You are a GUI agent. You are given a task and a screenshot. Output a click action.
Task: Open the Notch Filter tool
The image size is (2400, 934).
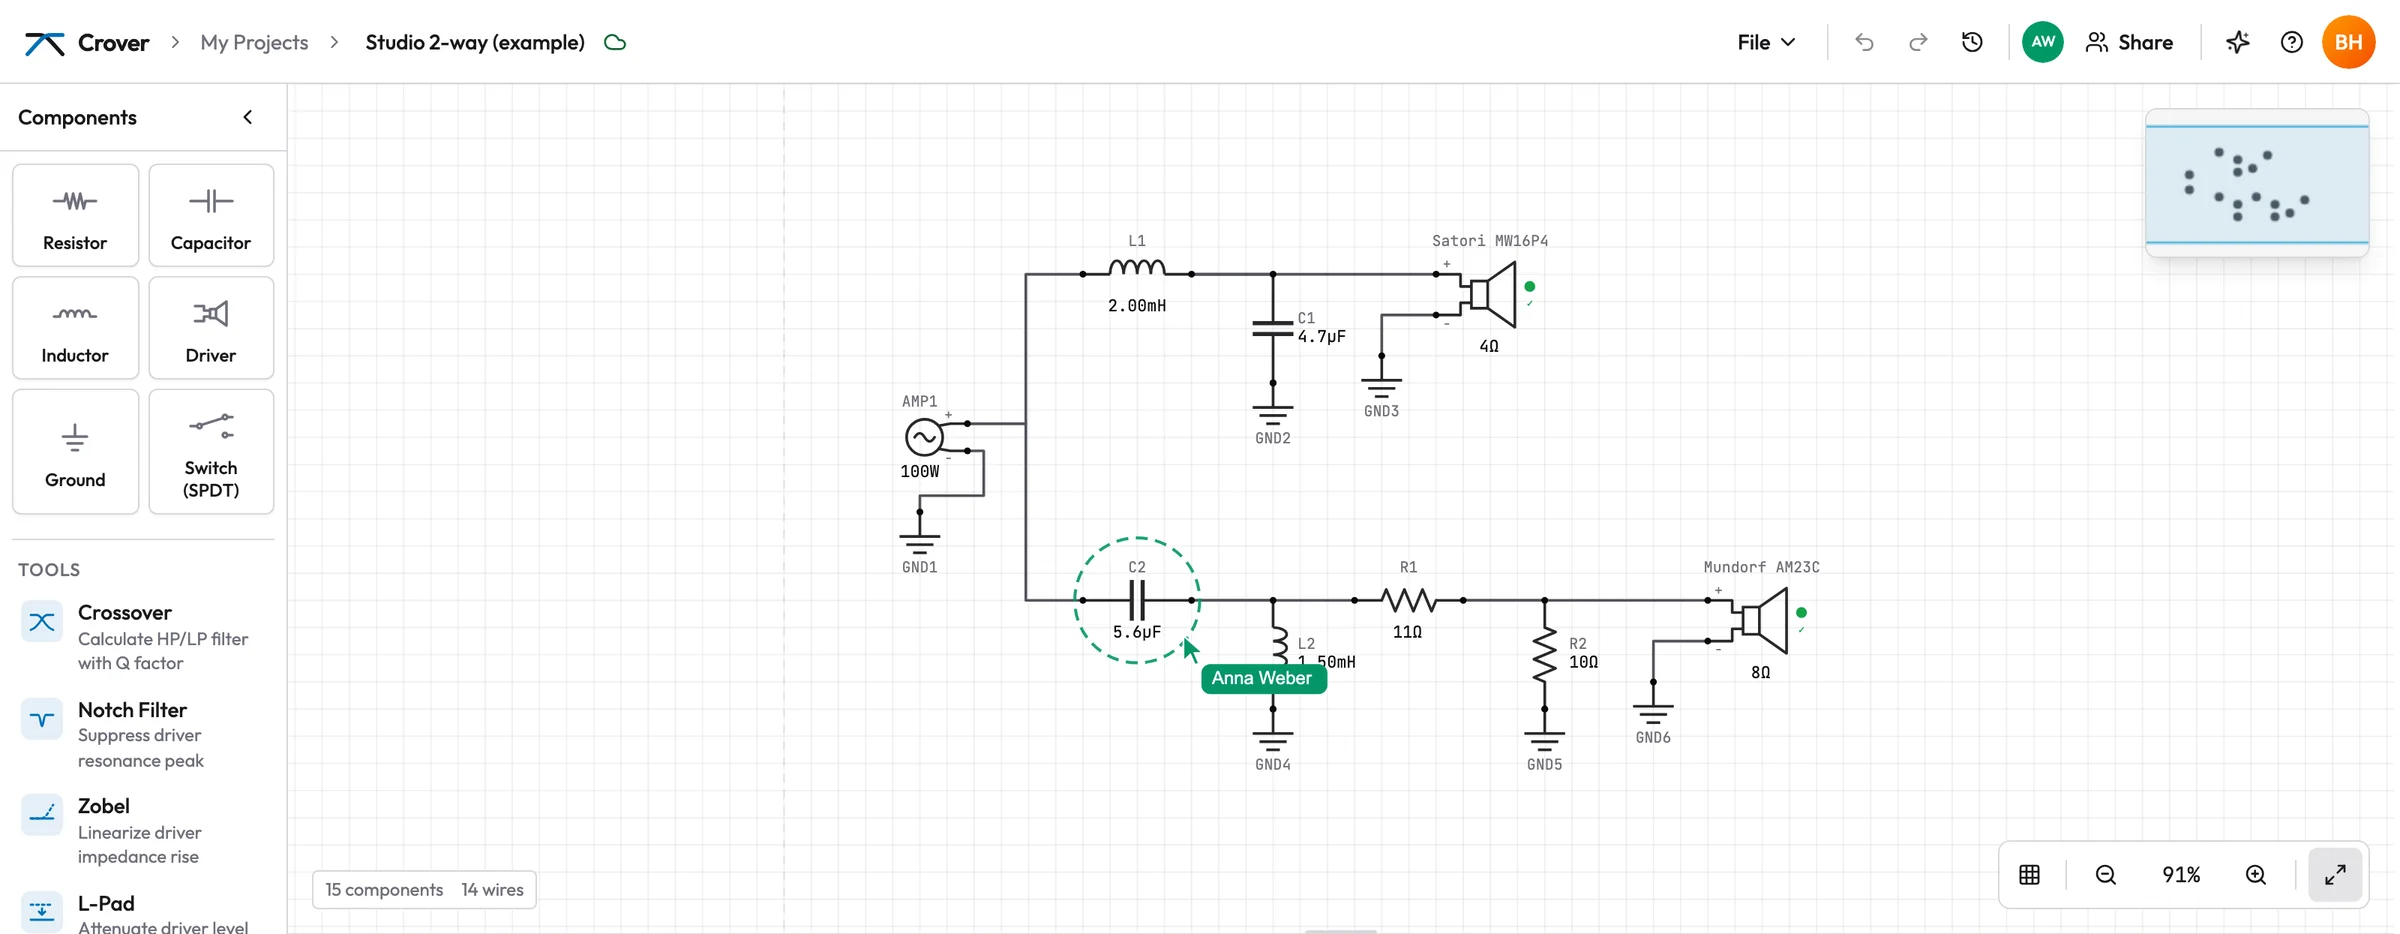[x=143, y=734]
